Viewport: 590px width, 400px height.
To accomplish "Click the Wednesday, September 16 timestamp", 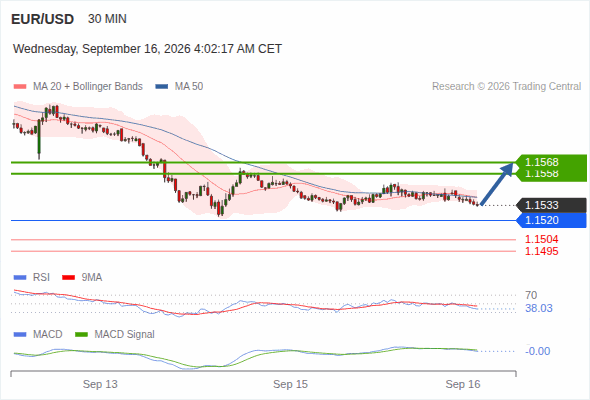I will pyautogui.click(x=147, y=49).
